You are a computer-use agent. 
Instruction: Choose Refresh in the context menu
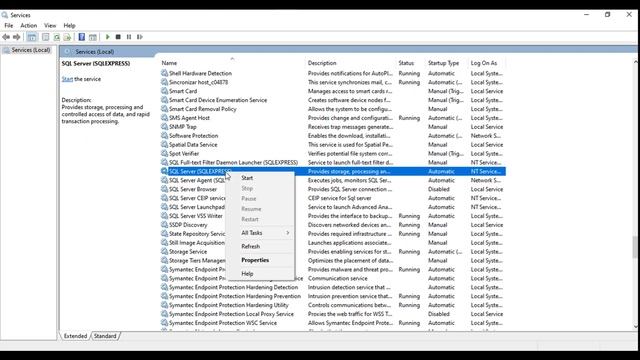point(260,247)
